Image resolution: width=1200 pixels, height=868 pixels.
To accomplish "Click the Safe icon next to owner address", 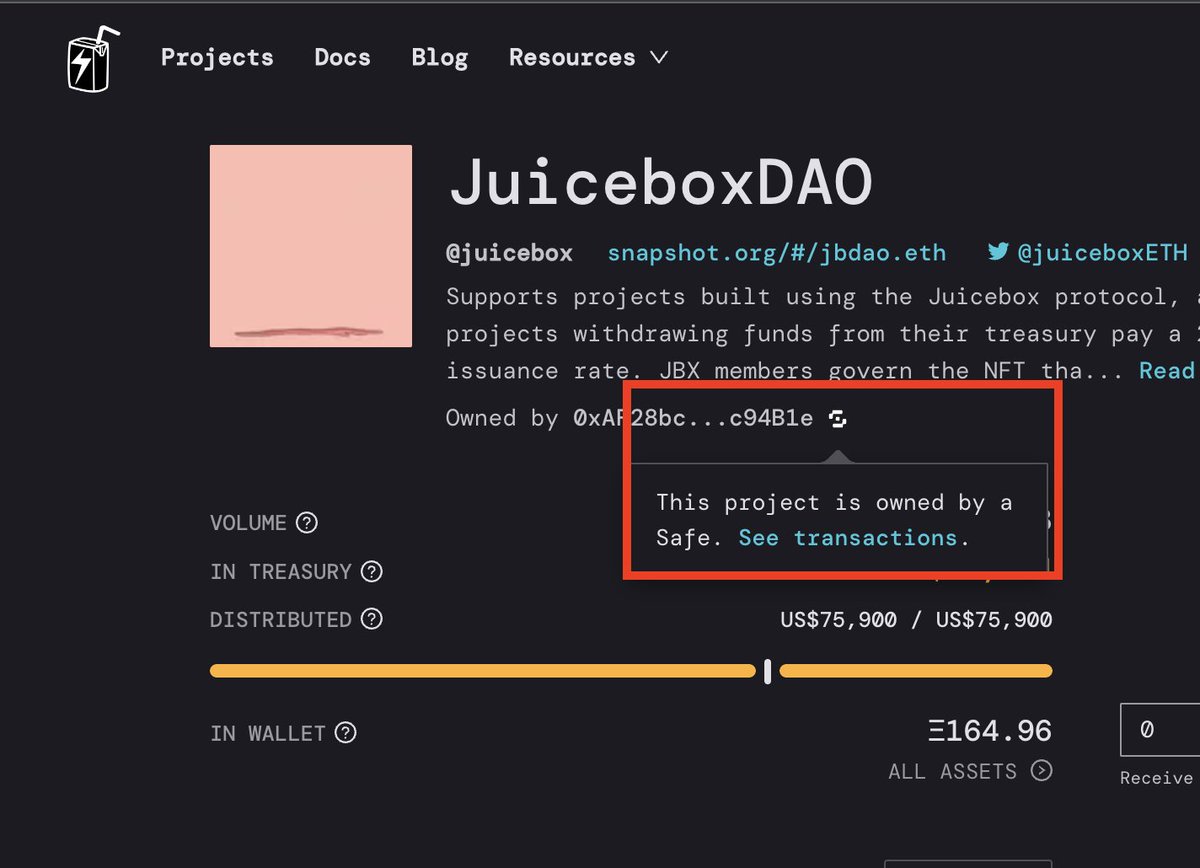I will tap(838, 419).
